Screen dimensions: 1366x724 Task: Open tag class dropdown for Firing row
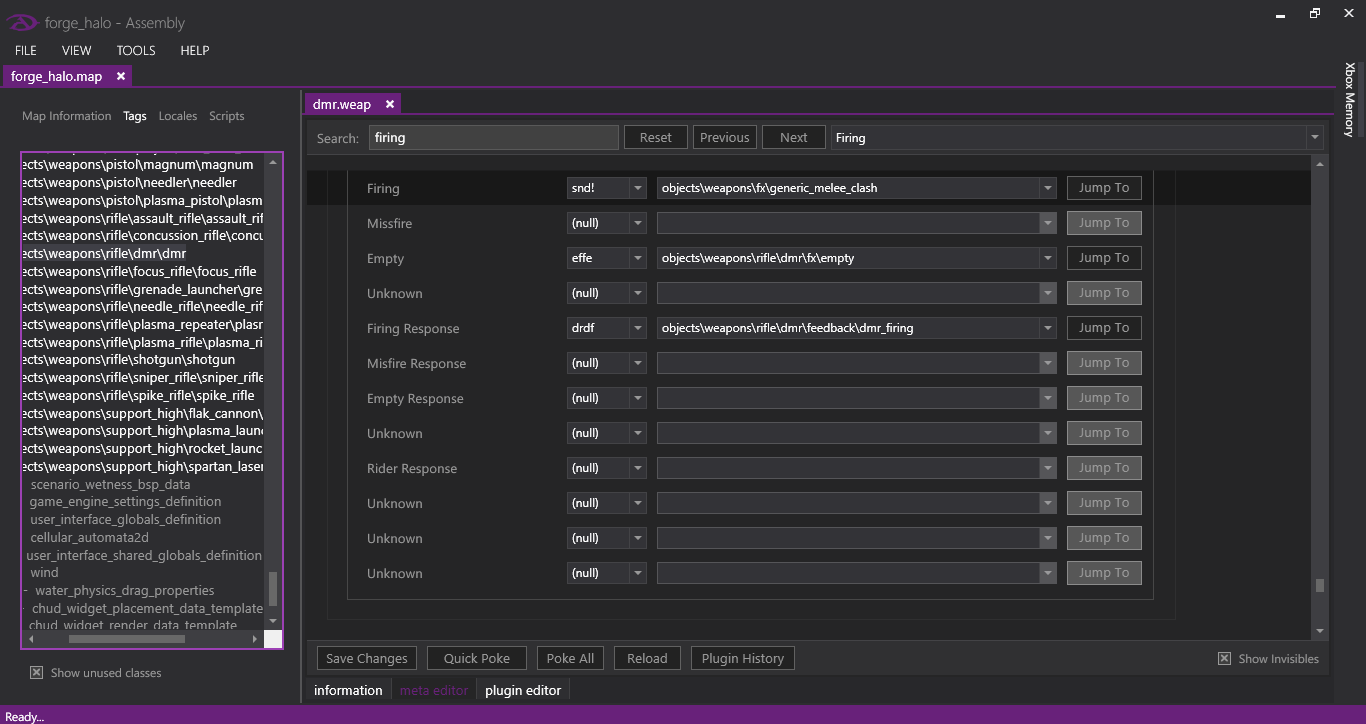click(x=637, y=188)
